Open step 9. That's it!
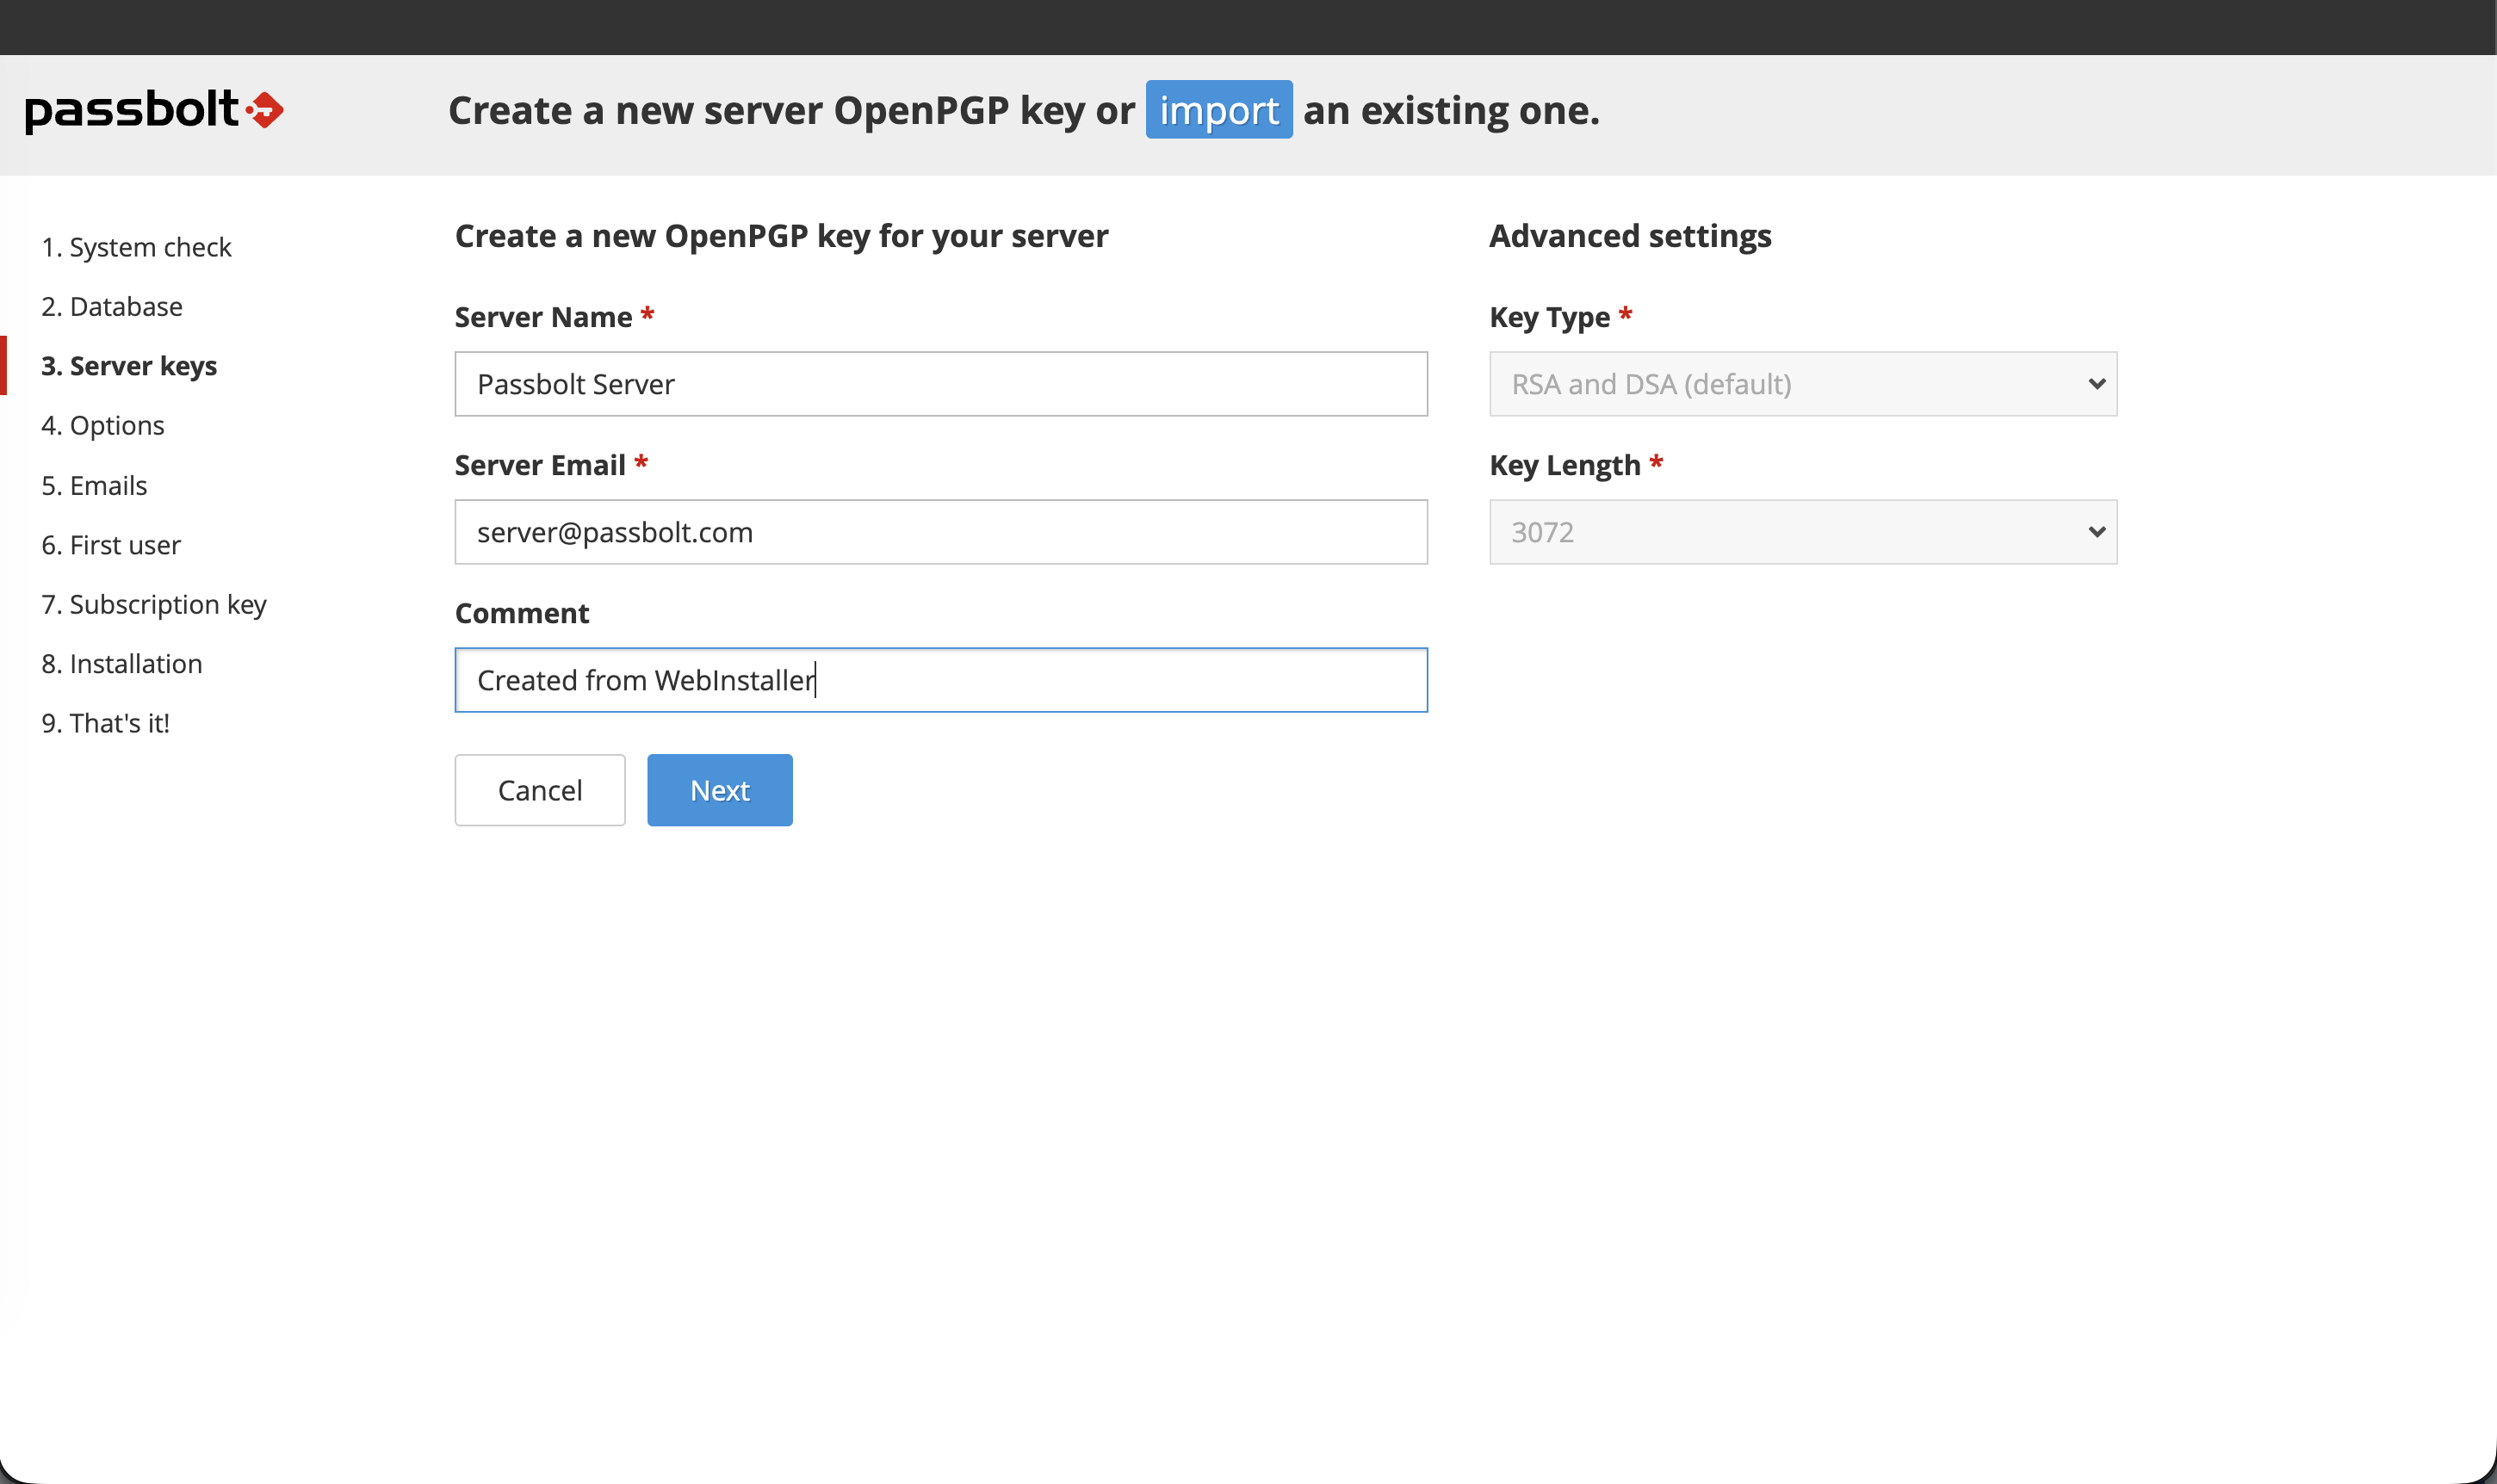The width and height of the screenshot is (2497, 1484). tap(106, 723)
